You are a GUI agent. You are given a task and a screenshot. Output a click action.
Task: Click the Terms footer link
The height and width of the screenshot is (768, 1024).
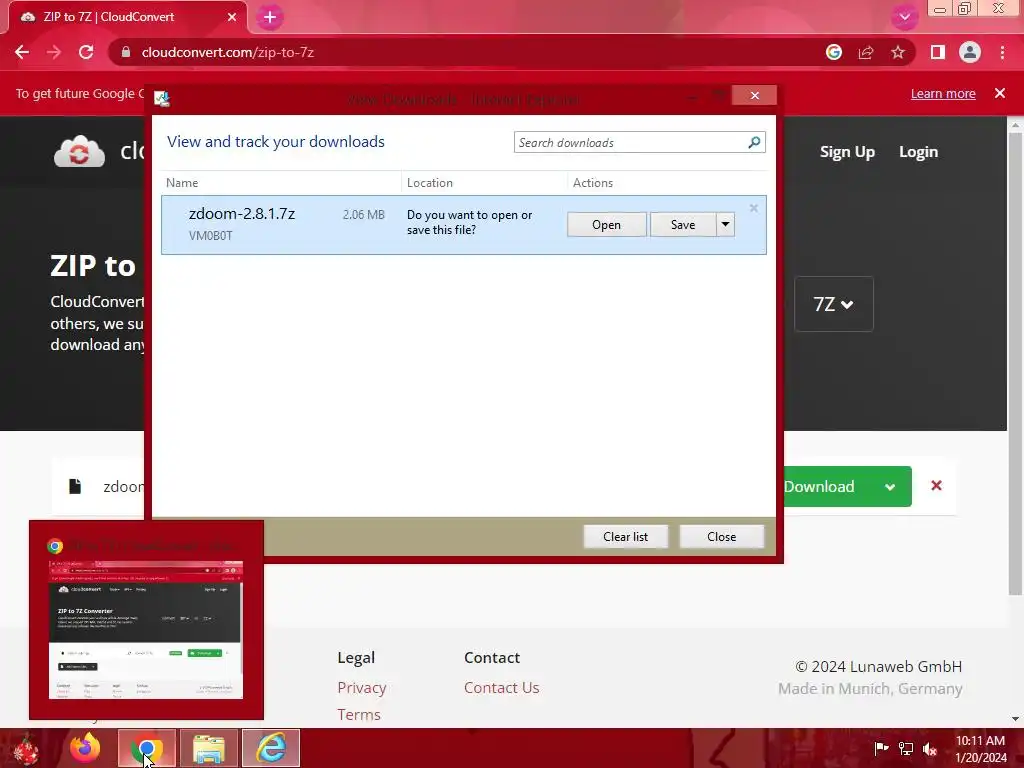(x=359, y=714)
